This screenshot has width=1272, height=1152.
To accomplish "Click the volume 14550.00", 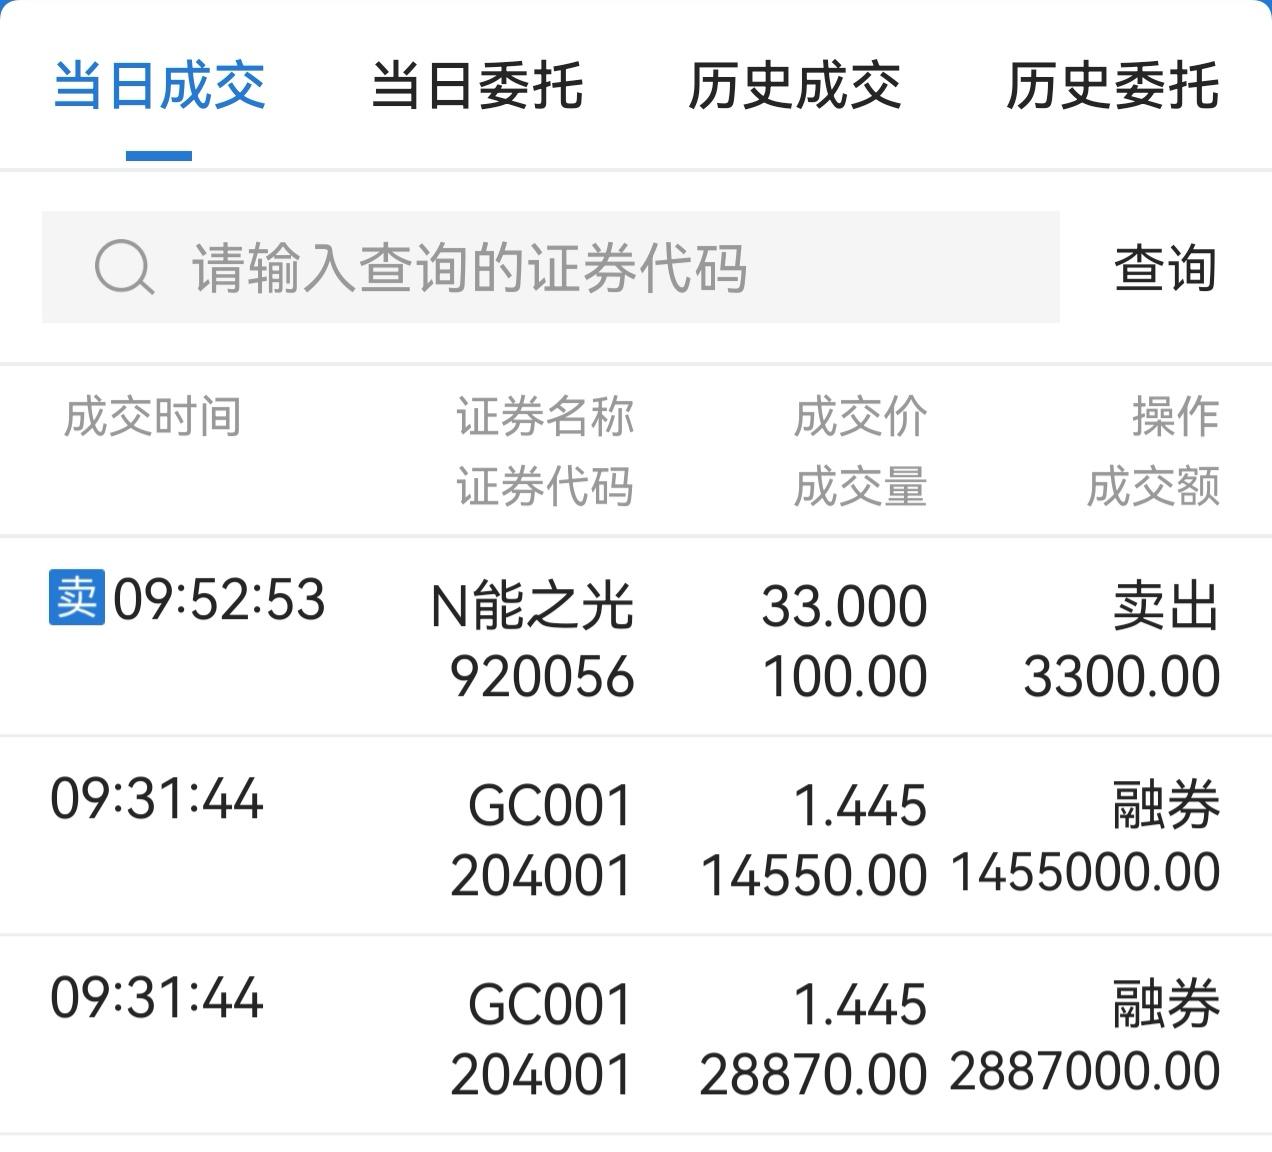I will pyautogui.click(x=814, y=876).
